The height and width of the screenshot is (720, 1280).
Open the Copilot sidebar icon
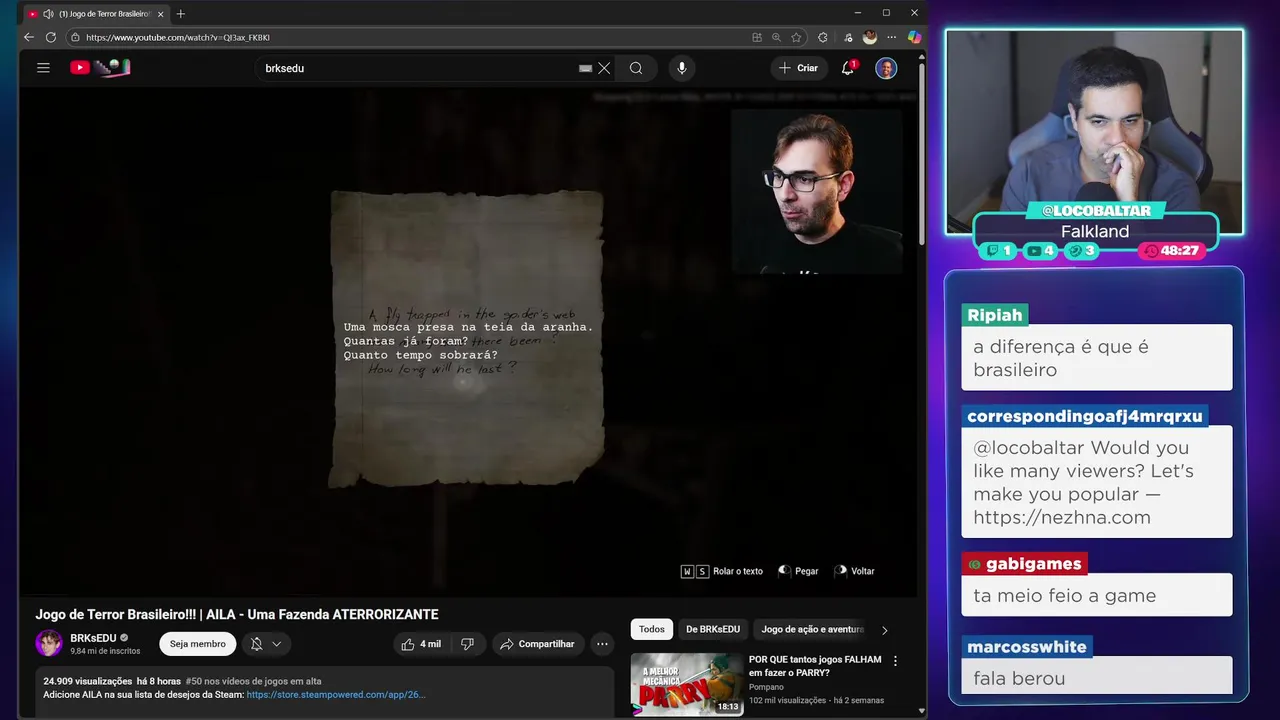click(x=914, y=37)
